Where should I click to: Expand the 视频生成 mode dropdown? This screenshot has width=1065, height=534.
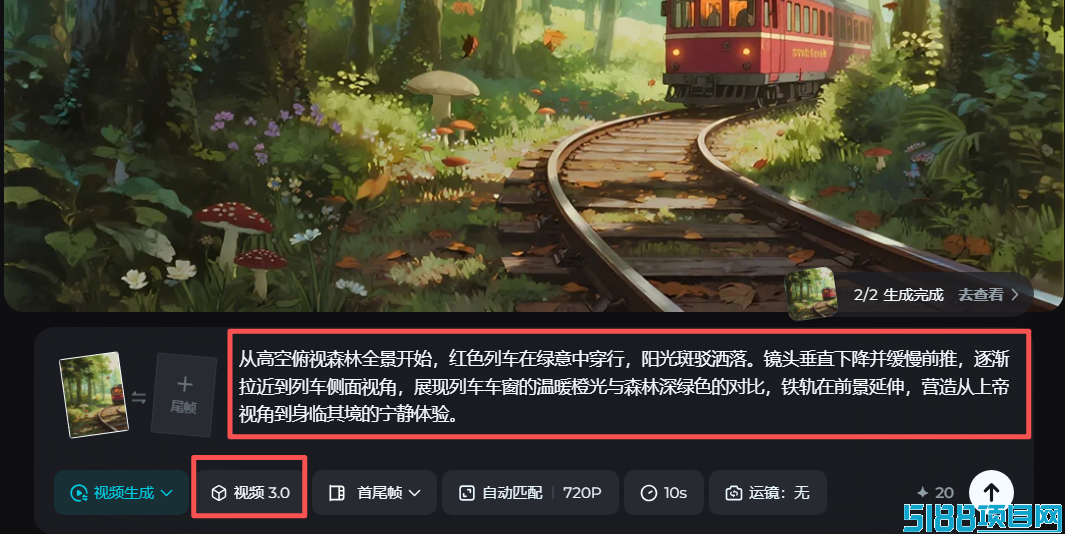coord(121,493)
